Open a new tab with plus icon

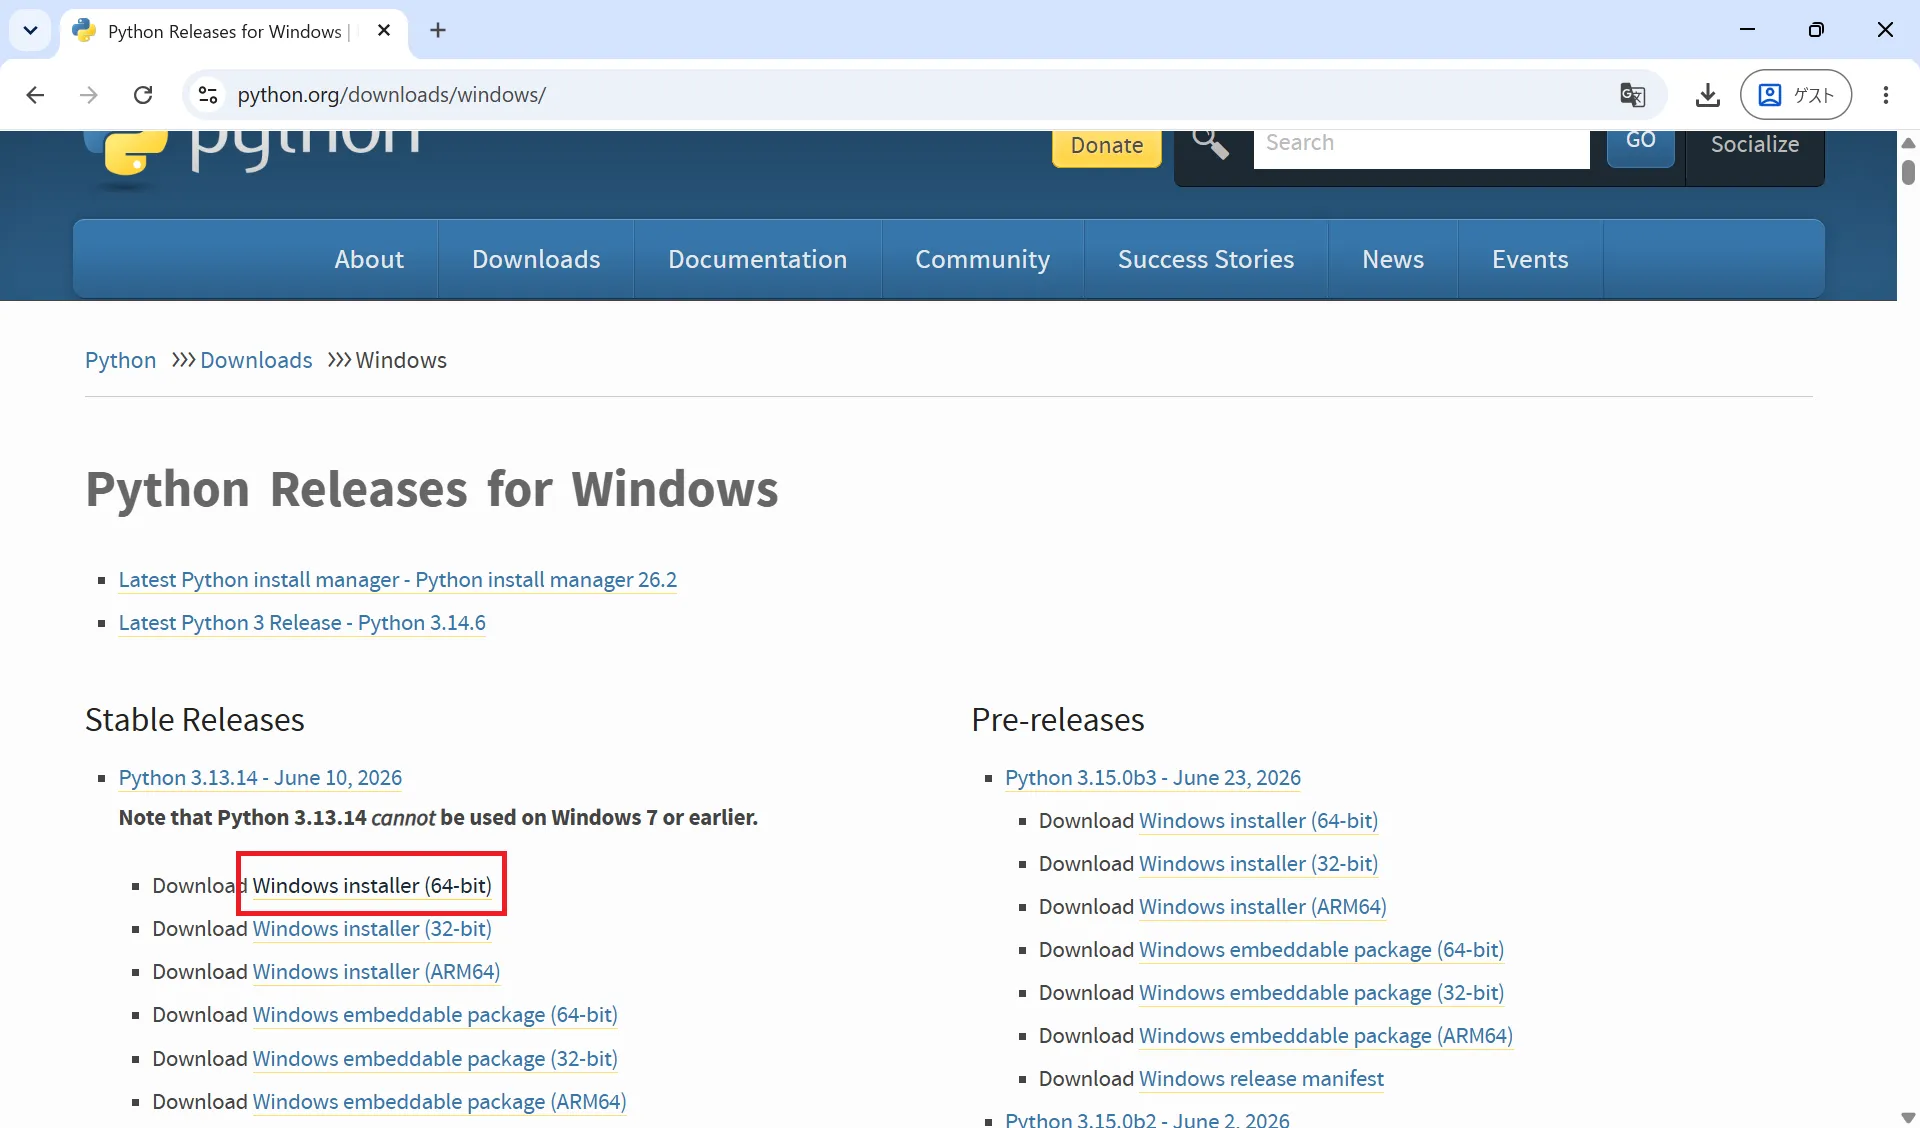click(x=438, y=31)
